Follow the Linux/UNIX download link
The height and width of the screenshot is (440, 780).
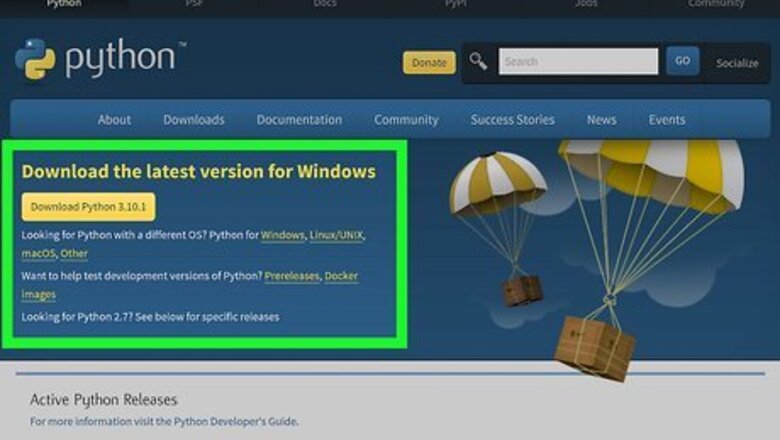[x=336, y=235]
